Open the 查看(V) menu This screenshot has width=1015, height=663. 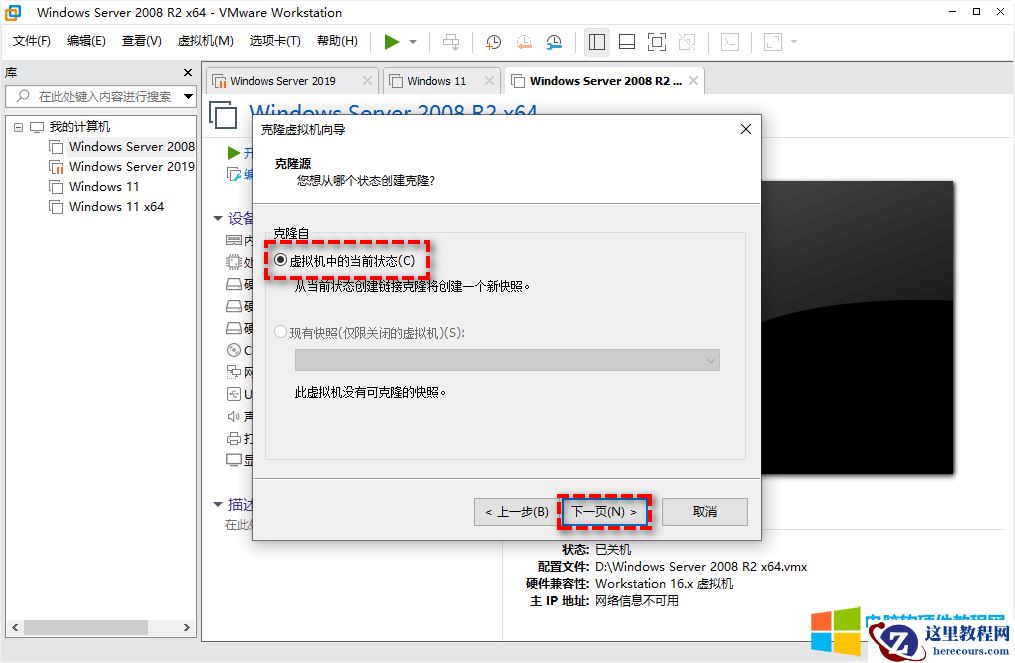point(142,41)
